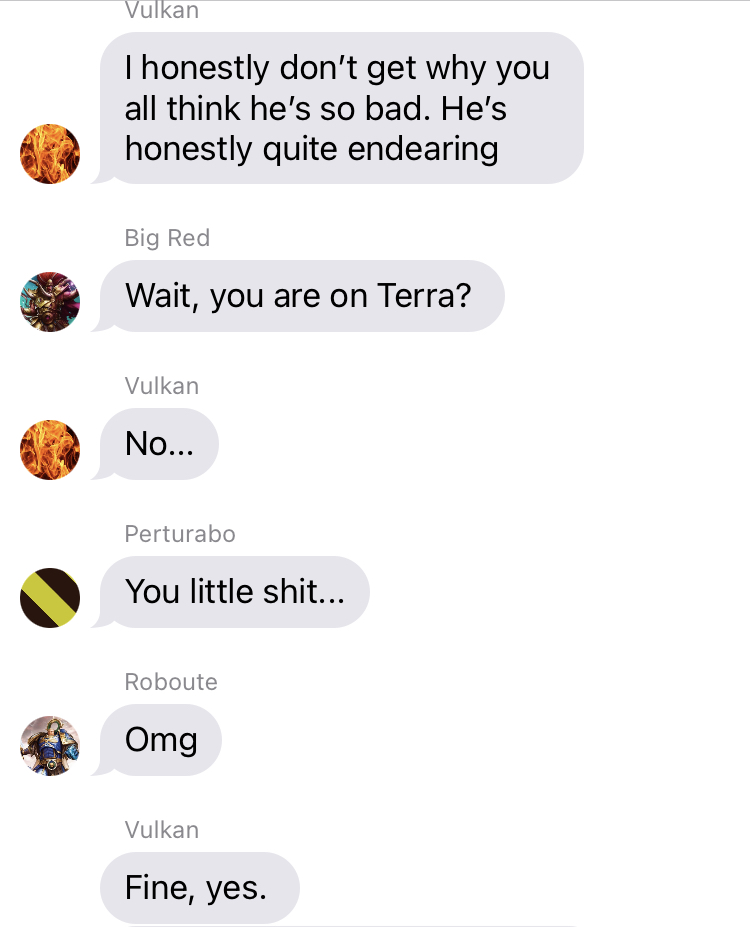This screenshot has width=750, height=927.
Task: Tap the word 'Terra?' in Big Red's message
Action: tap(424, 296)
